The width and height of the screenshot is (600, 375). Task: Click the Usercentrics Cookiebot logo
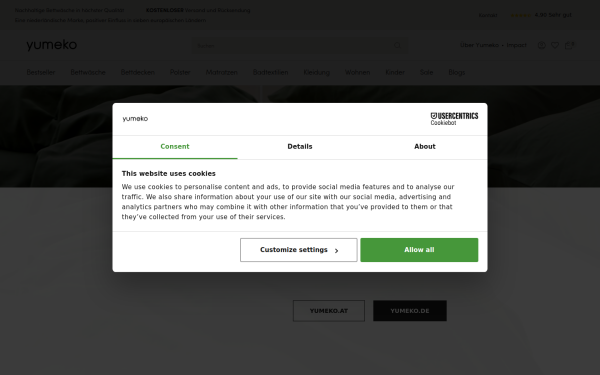tap(454, 119)
